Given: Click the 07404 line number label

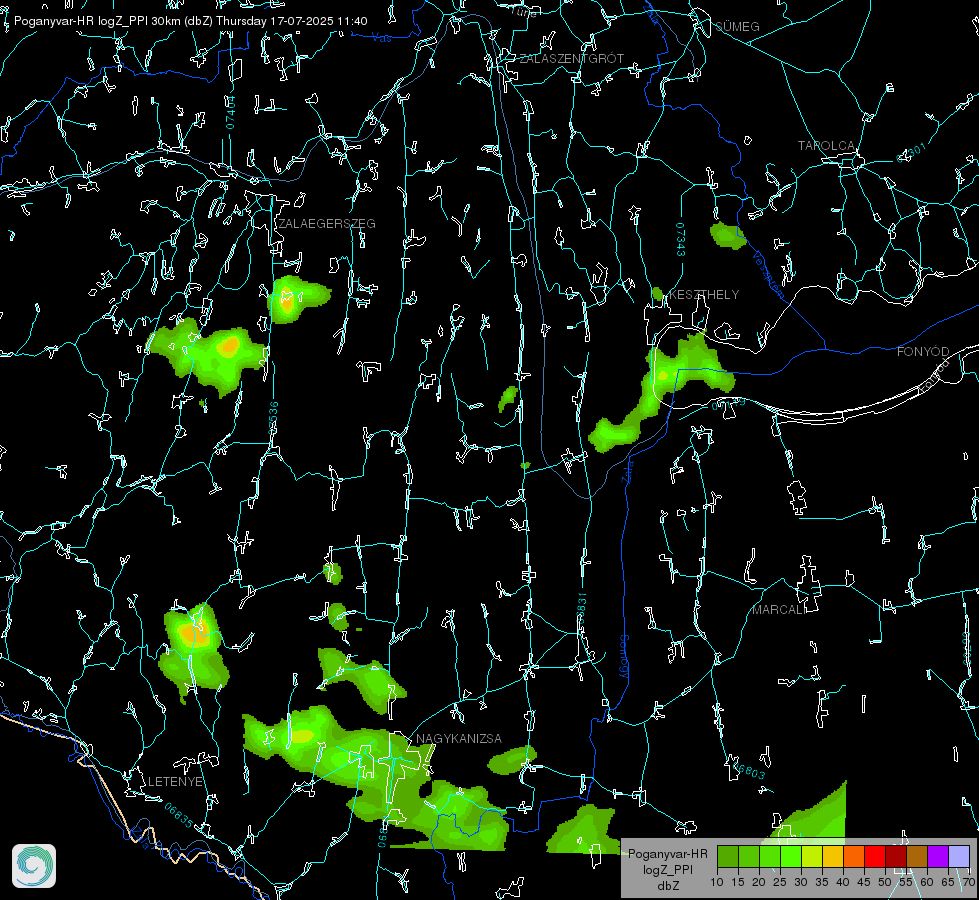Looking at the screenshot, I should 230,113.
